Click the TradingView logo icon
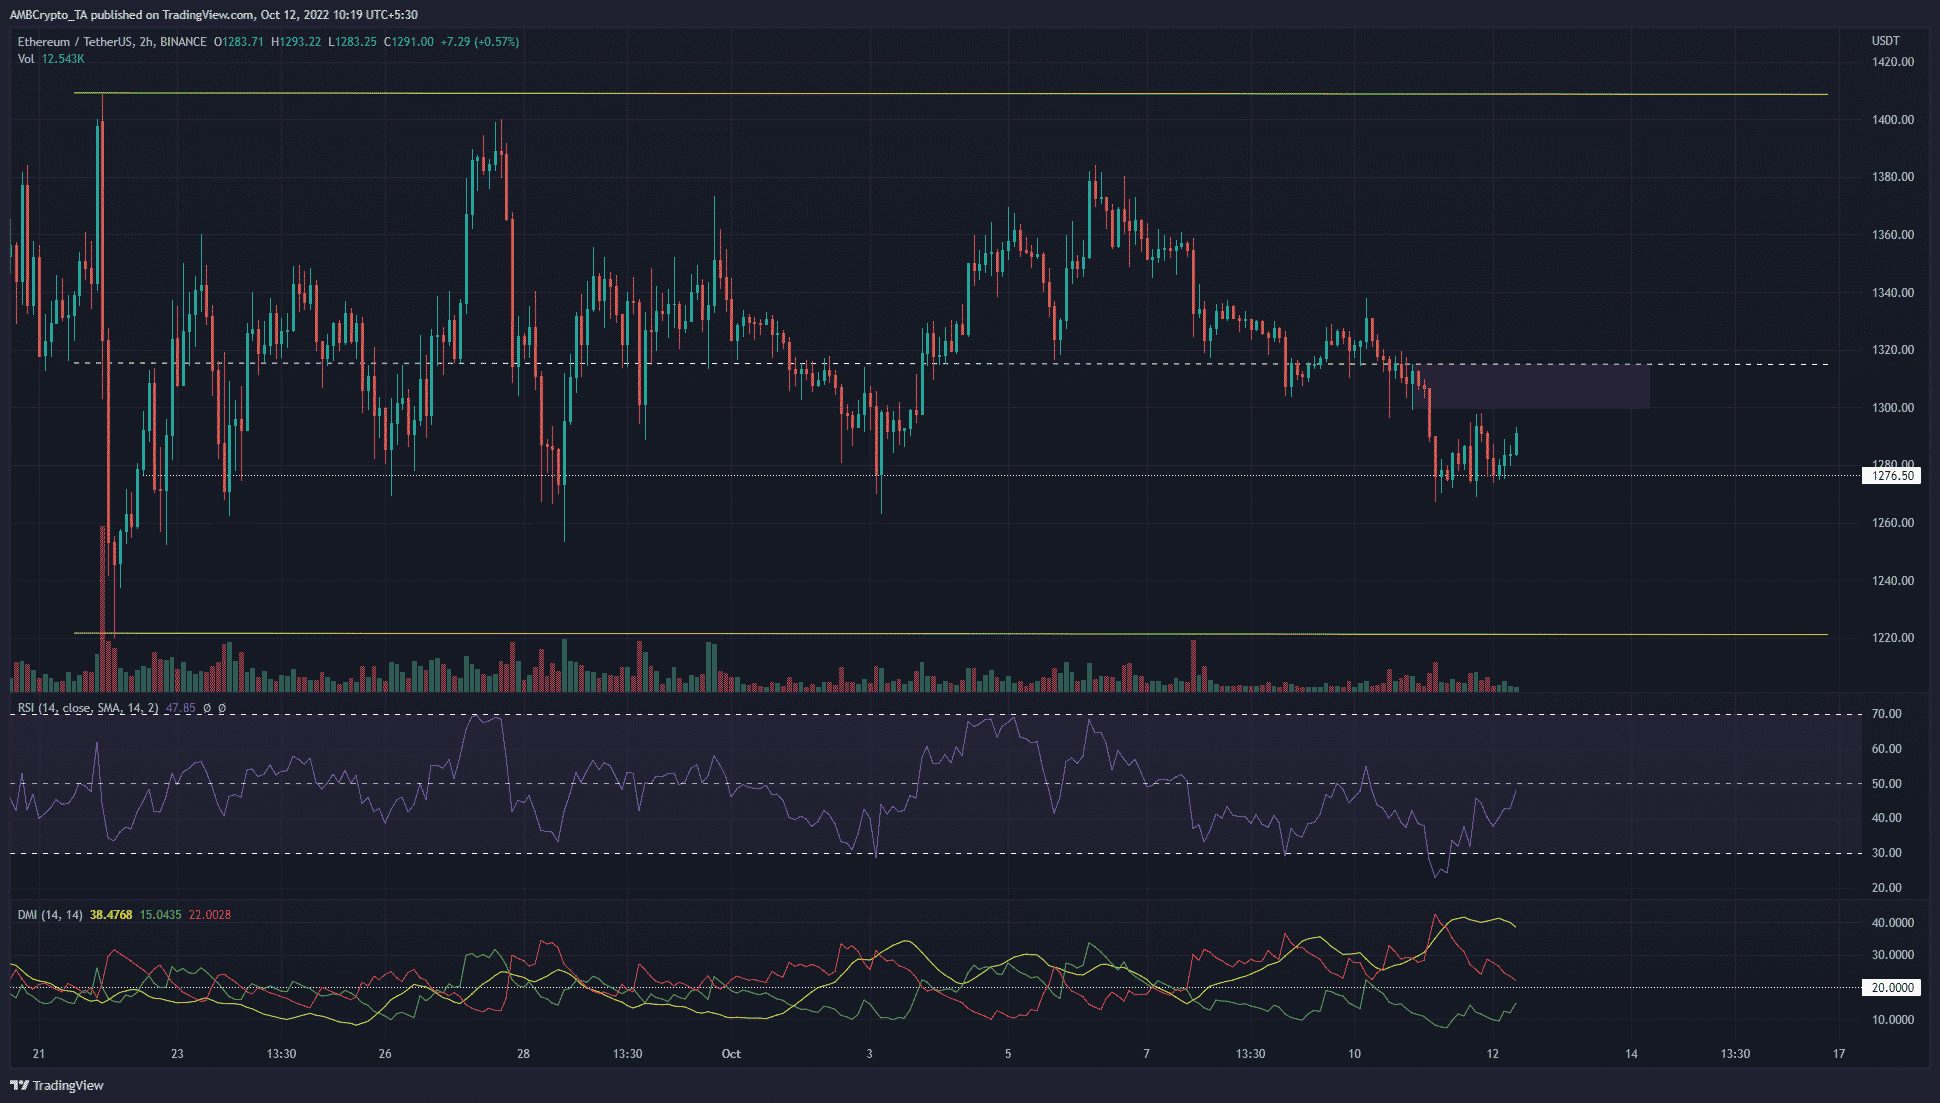Viewport: 1940px width, 1103px height. pyautogui.click(x=19, y=1085)
